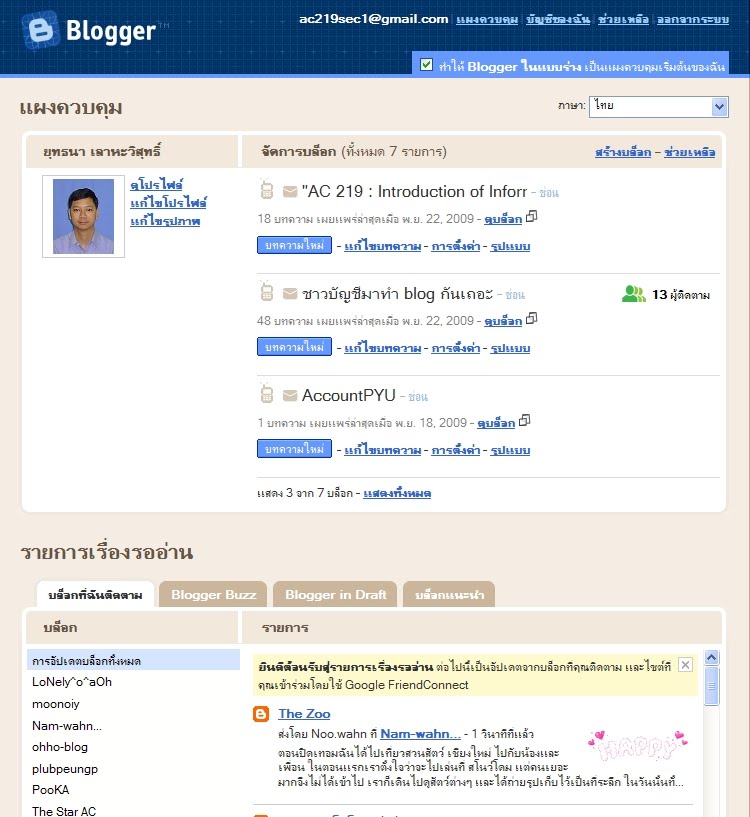Click orange Blogger icon next to The Zoo
Viewport: 750px width, 817px height.
(261, 714)
